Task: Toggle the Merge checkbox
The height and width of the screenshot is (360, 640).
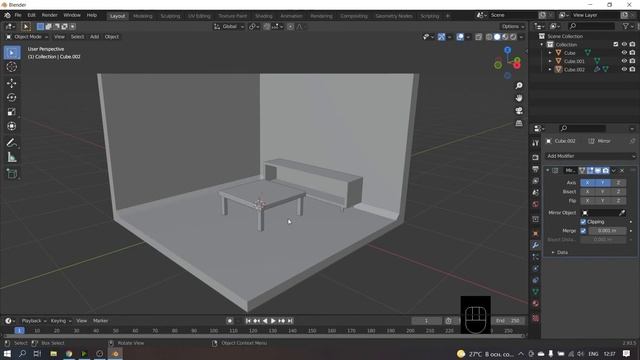Action: click(583, 231)
